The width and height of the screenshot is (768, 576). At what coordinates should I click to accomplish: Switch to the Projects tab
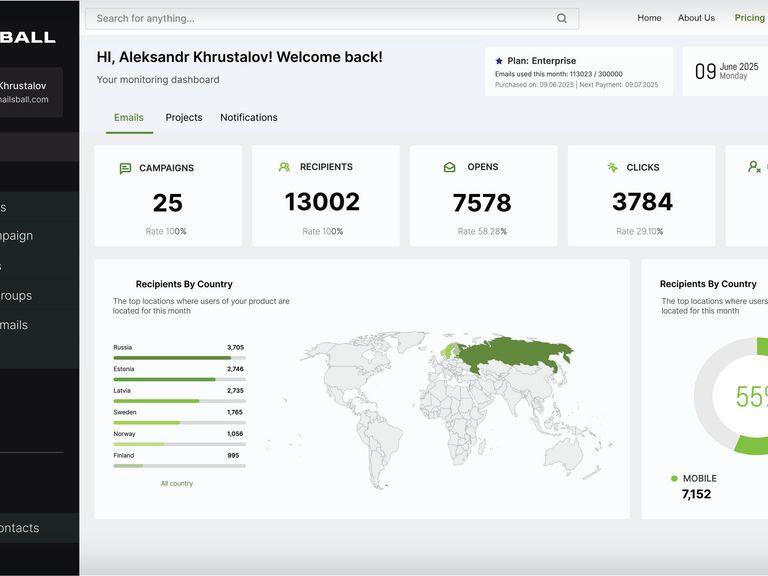184,118
